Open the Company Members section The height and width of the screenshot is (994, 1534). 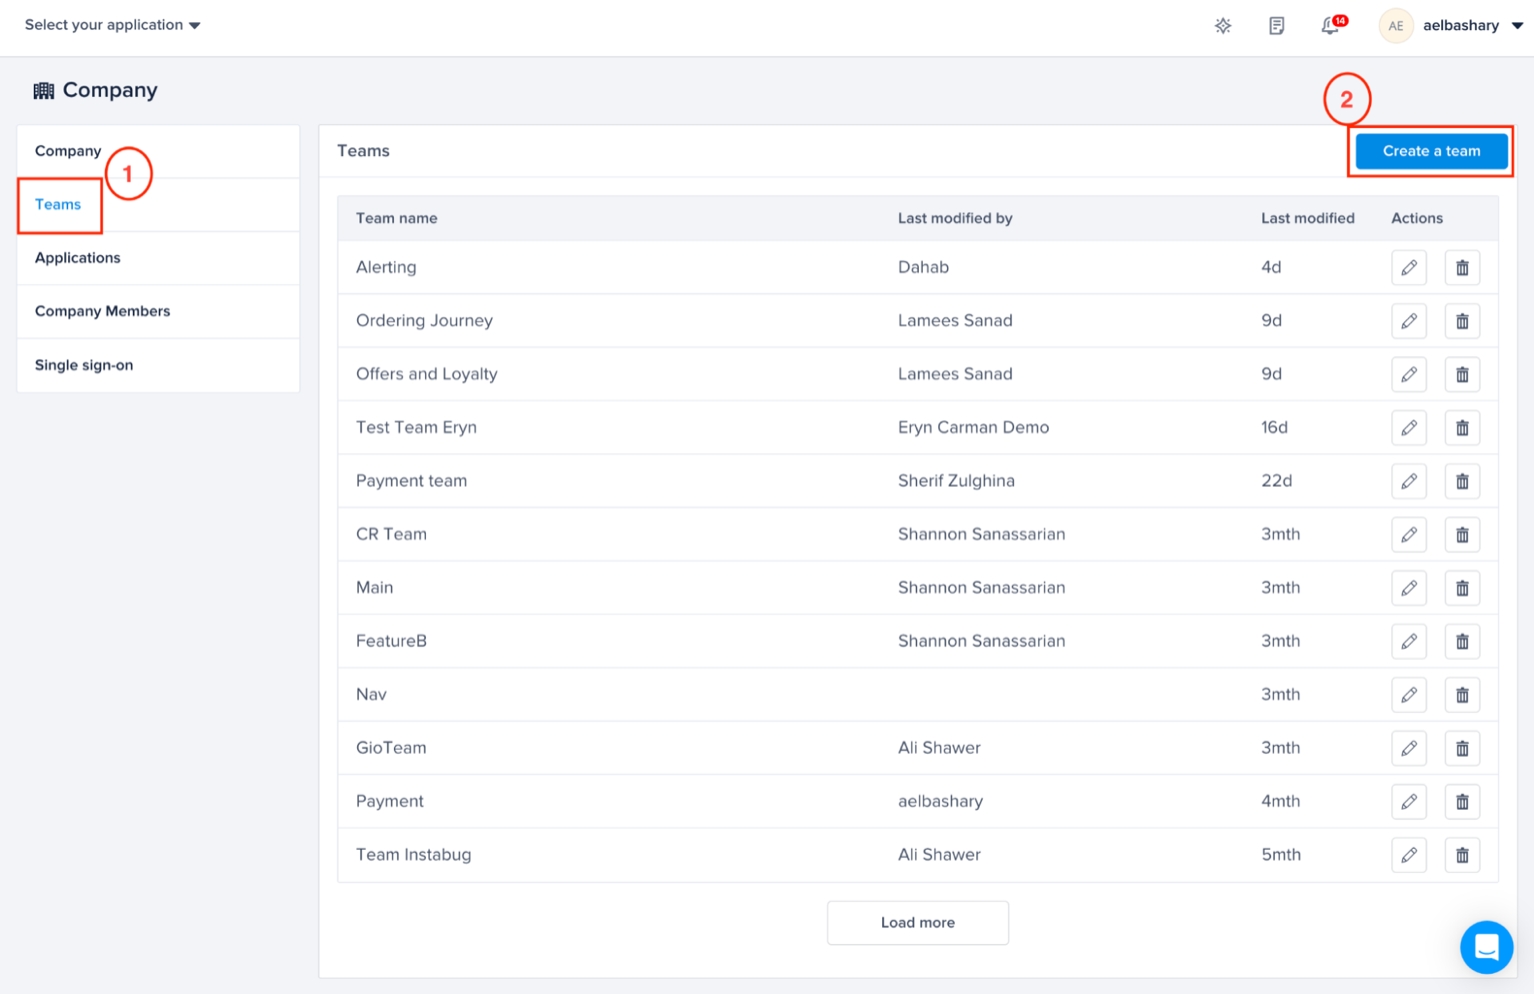[x=102, y=311]
